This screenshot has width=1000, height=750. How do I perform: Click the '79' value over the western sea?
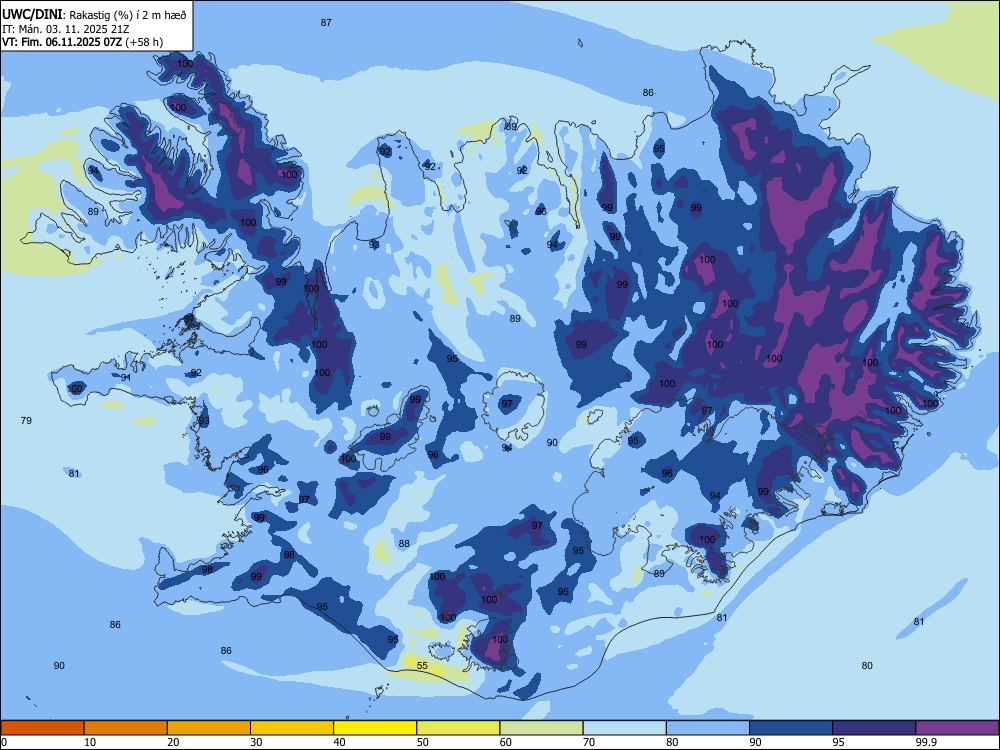pos(26,420)
